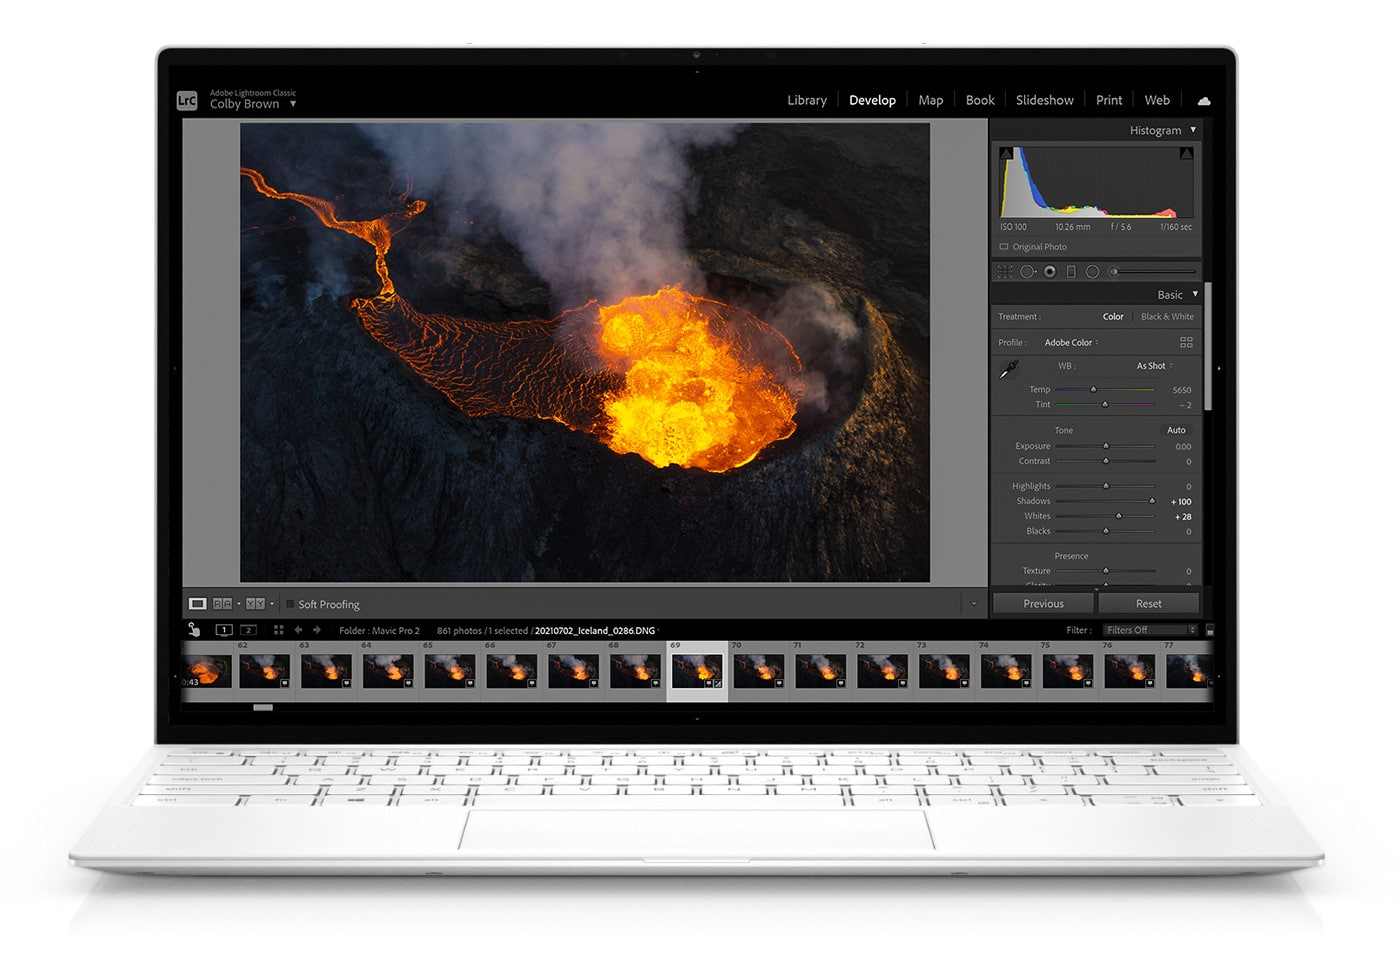Screen dimensions: 1400x980
Task: Click the touch workspace hand icon
Action: [194, 630]
